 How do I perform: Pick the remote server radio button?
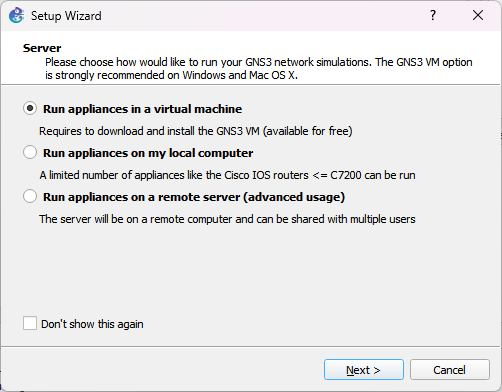tap(30, 196)
